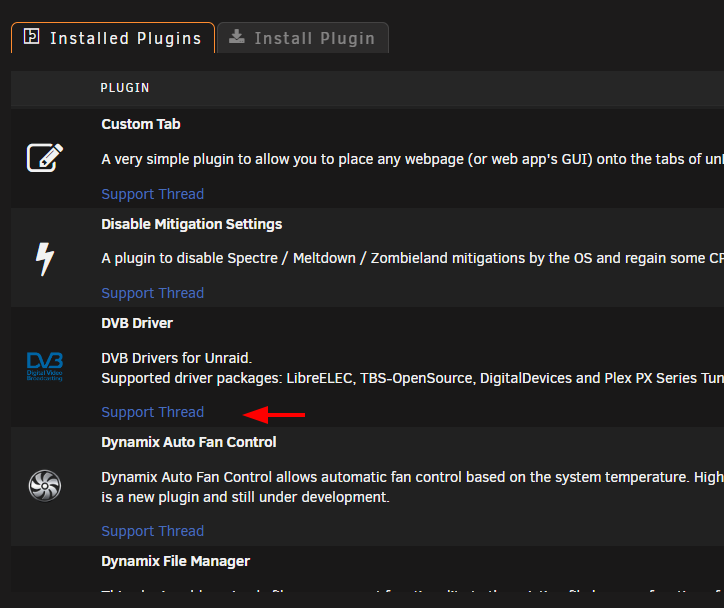Click the PLUGIN column header
The image size is (724, 608).
click(125, 88)
